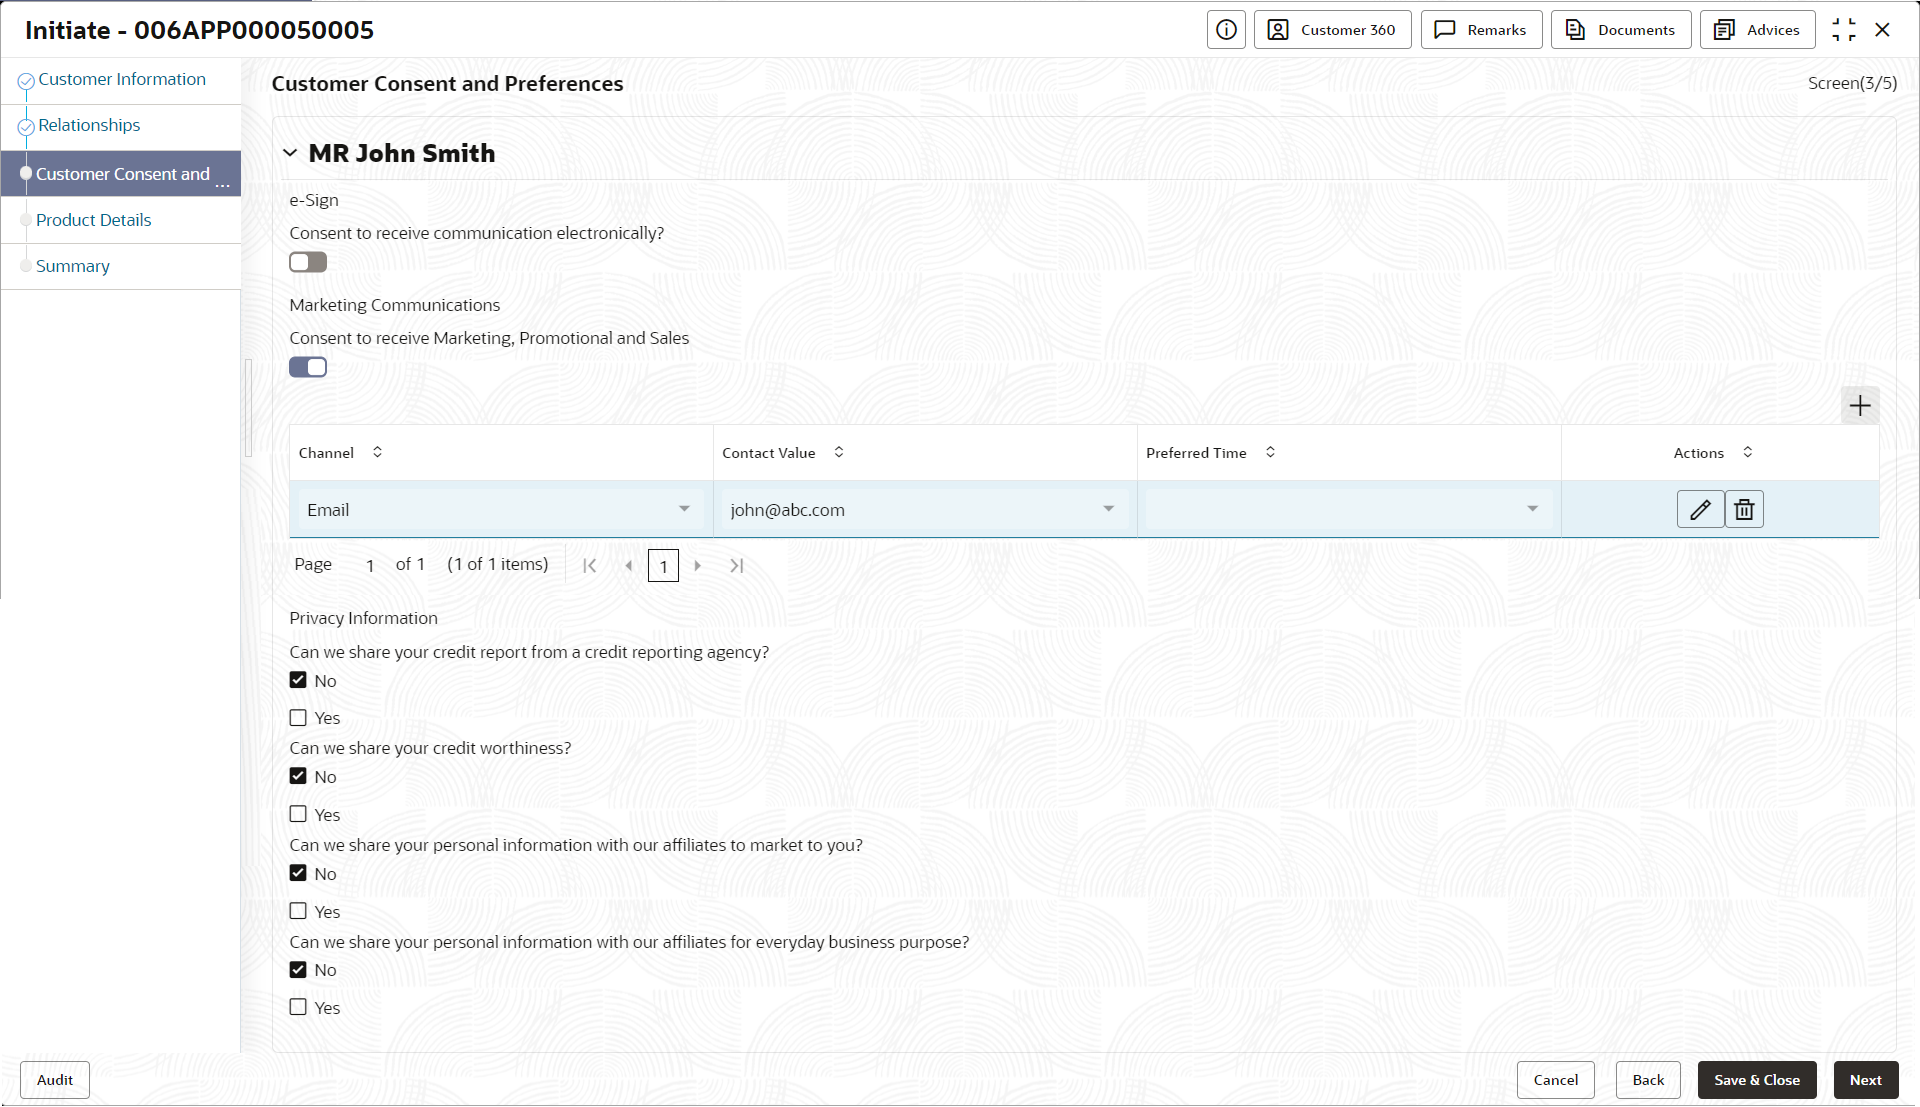
Task: Open the Documents panel
Action: coord(1620,30)
